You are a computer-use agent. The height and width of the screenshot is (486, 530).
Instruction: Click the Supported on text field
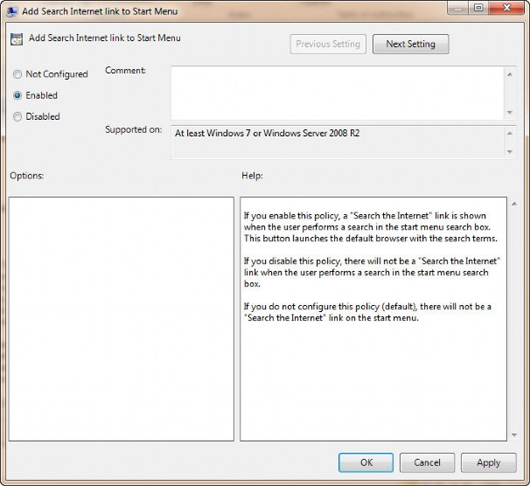[x=337, y=142]
